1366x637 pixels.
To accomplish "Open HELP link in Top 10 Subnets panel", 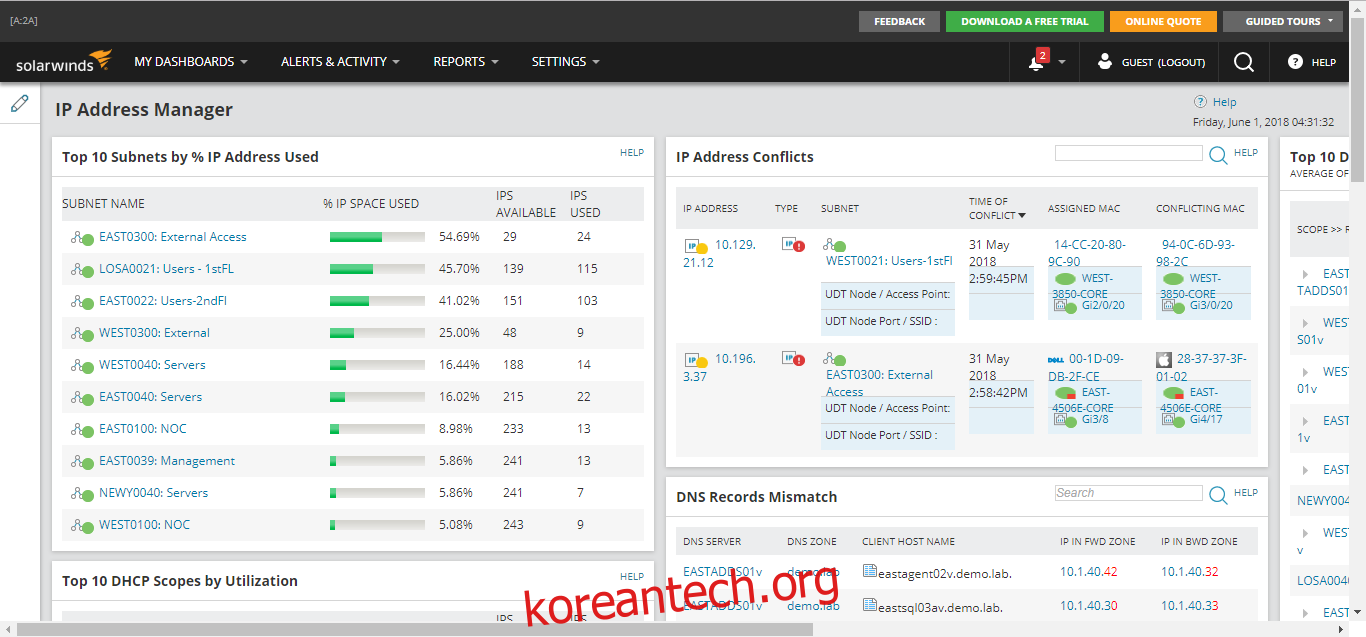I will (632, 153).
